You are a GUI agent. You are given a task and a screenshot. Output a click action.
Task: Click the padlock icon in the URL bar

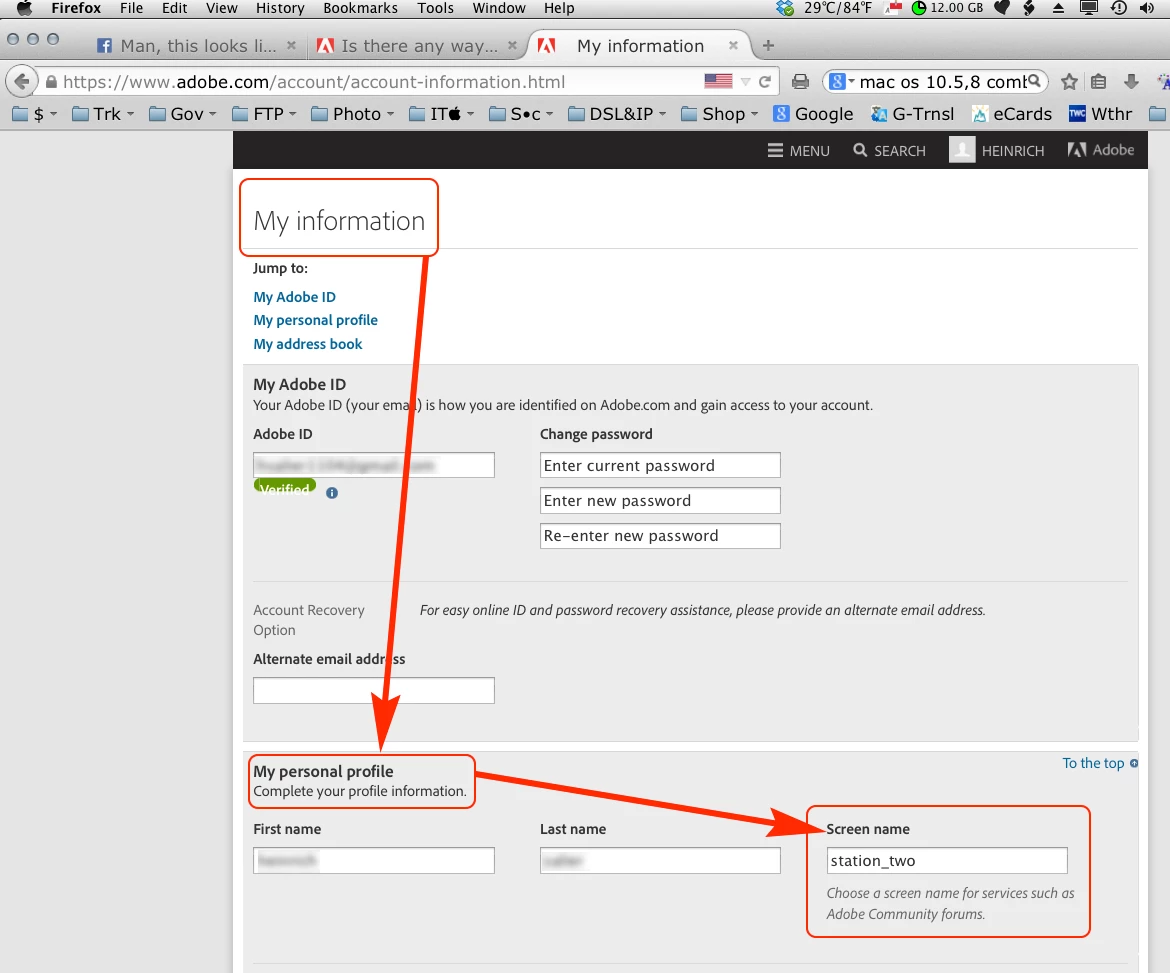click(51, 82)
